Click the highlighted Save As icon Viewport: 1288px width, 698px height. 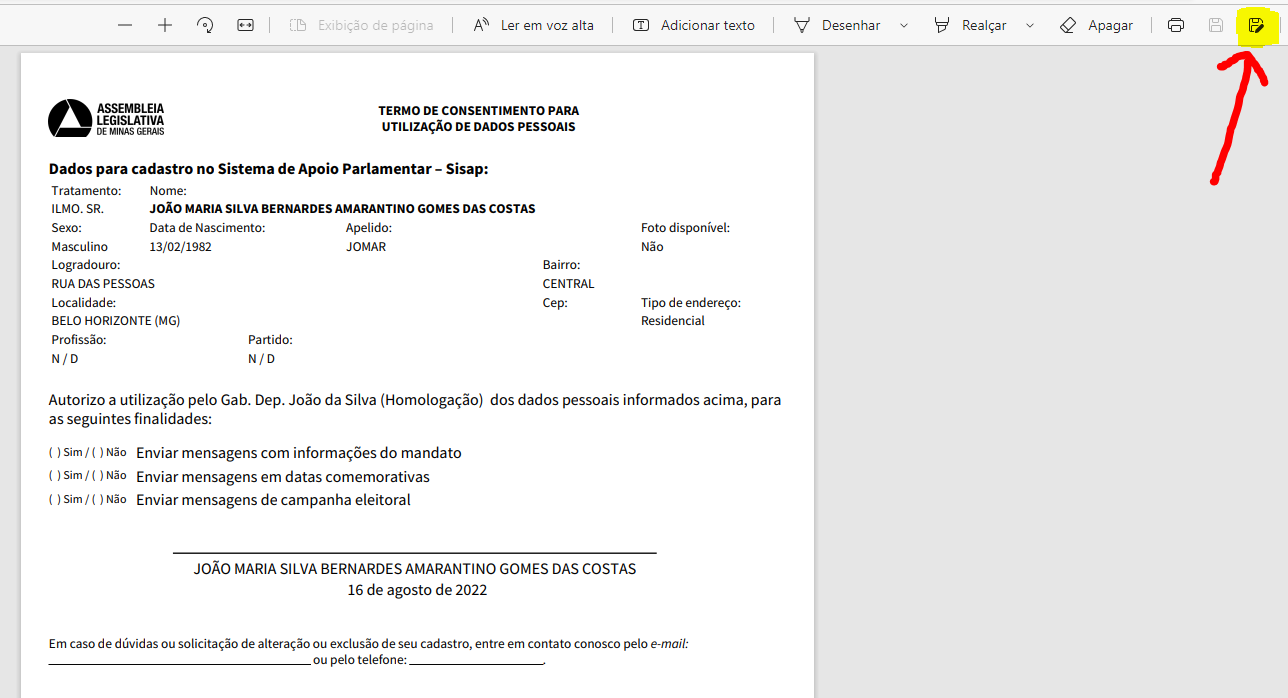tap(1256, 25)
